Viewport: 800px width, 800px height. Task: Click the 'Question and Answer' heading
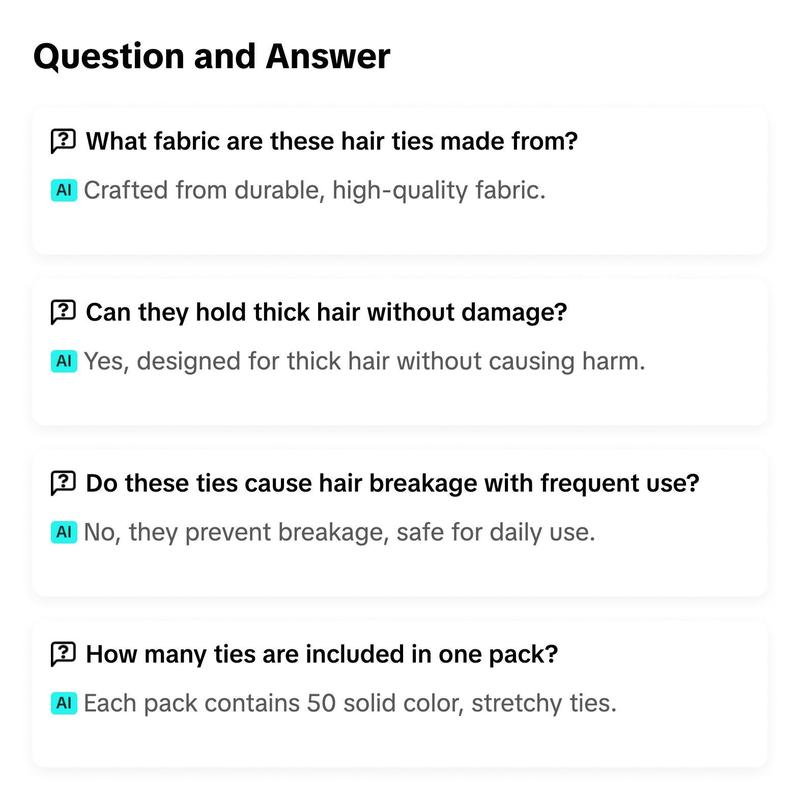click(212, 56)
